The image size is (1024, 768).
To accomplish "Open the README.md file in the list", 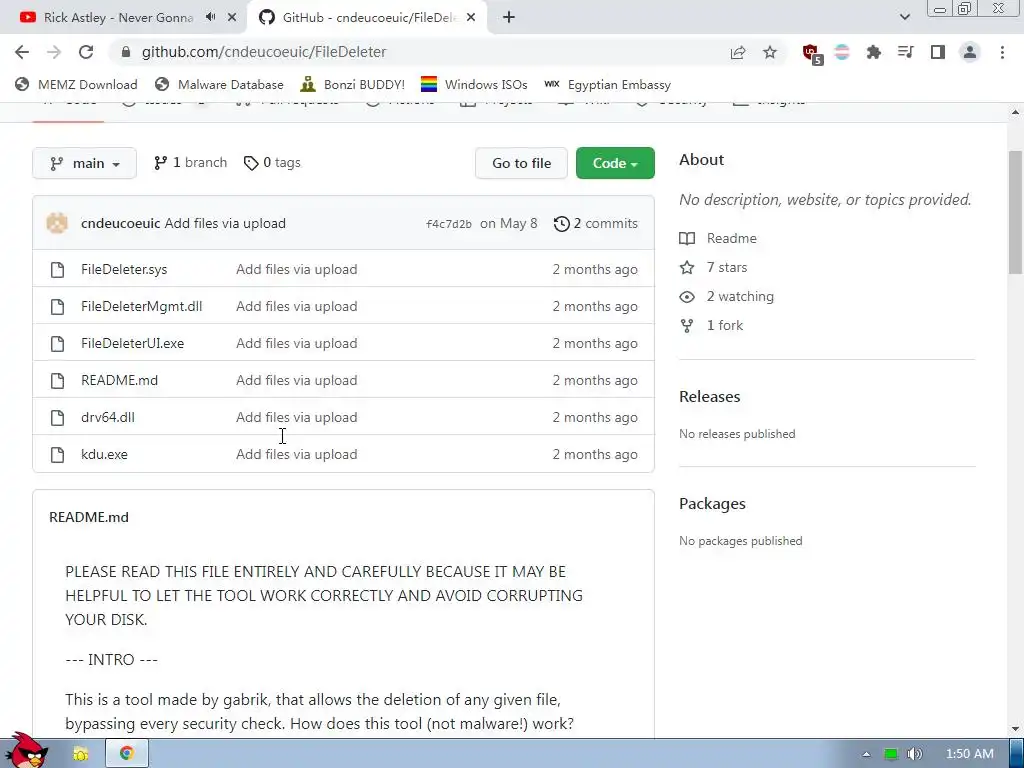I will pos(120,380).
